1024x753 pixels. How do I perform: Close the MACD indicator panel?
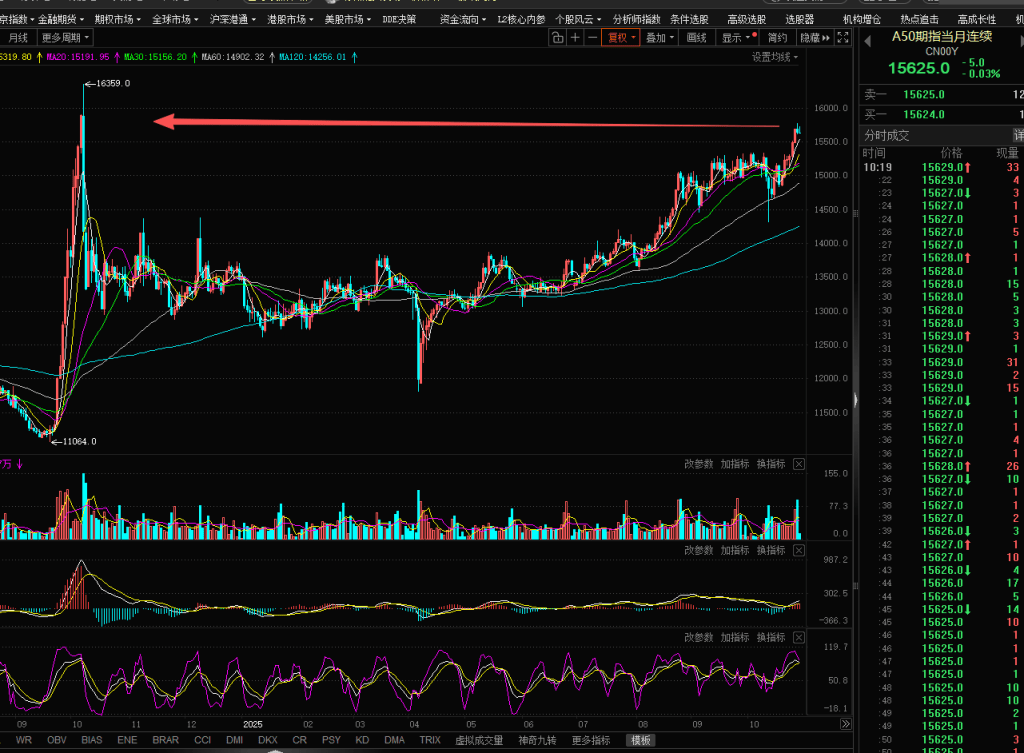pyautogui.click(x=799, y=550)
